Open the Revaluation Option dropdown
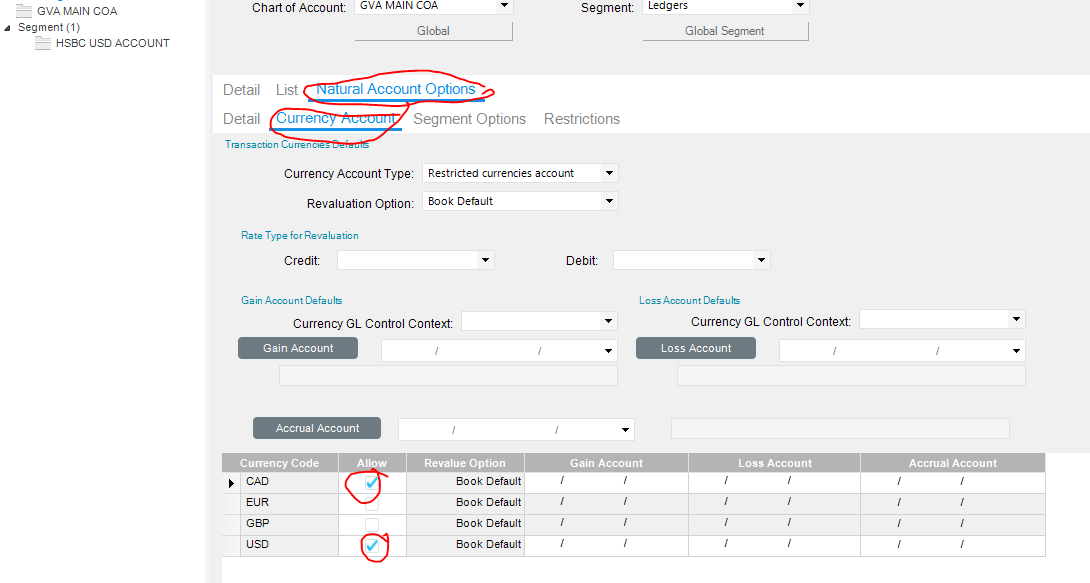This screenshot has height=583, width=1090. pos(609,201)
